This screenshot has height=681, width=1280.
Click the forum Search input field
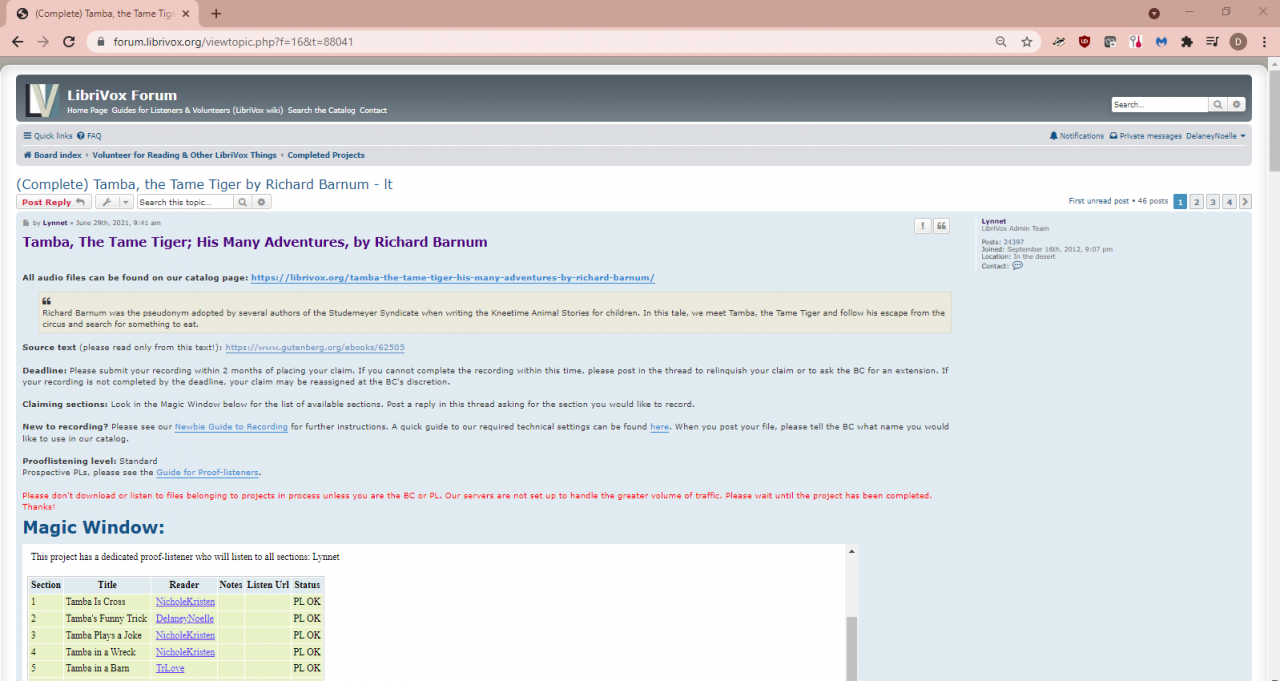1160,104
